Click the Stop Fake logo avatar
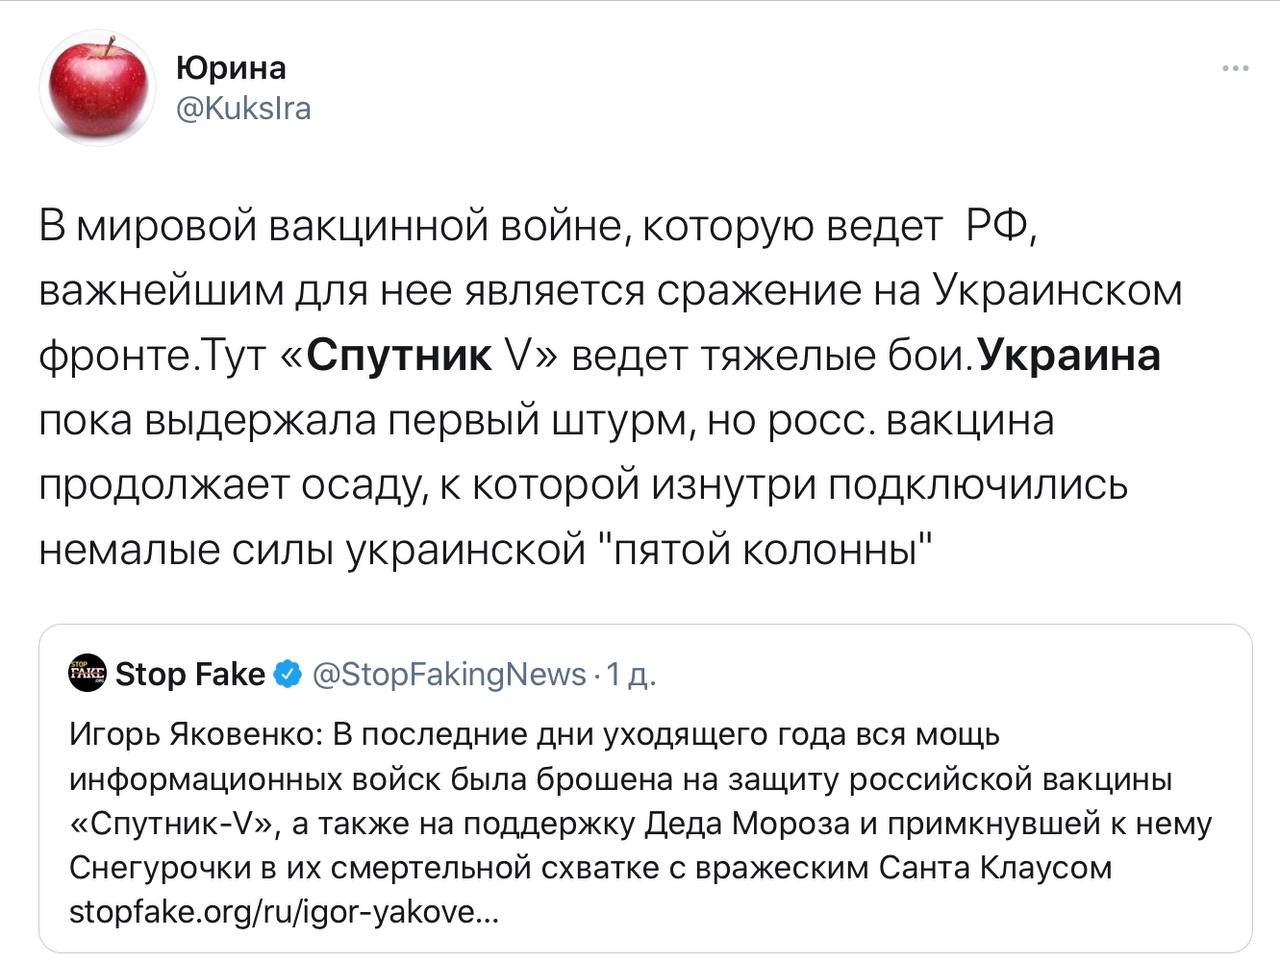The width and height of the screenshot is (1280, 962). point(87,674)
